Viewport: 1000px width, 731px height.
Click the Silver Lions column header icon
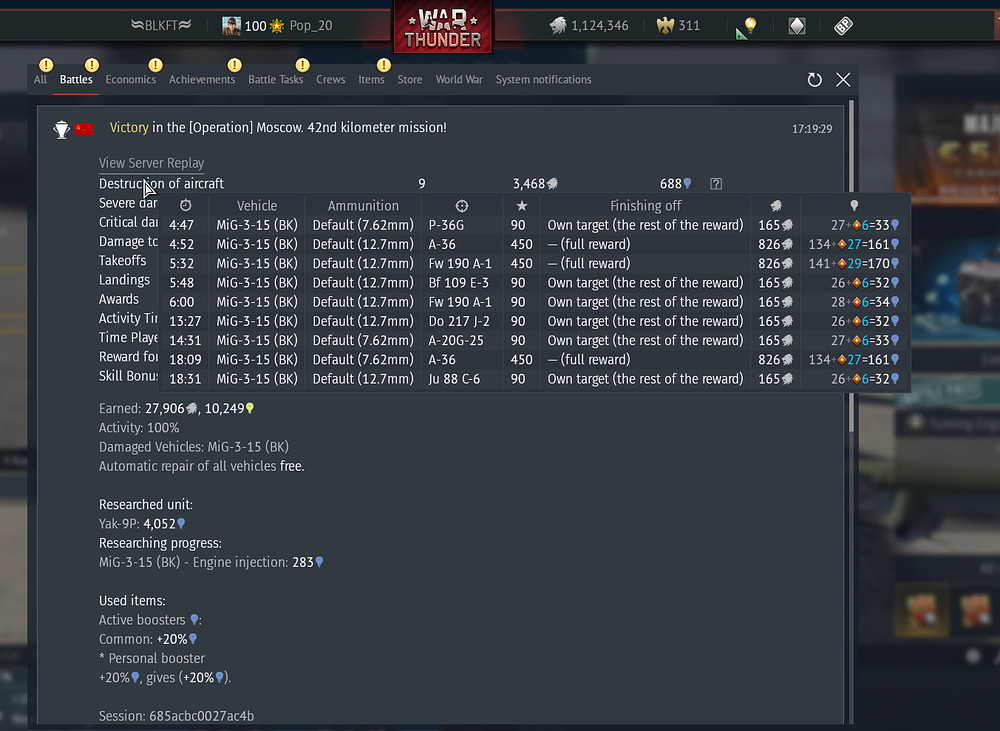(776, 205)
